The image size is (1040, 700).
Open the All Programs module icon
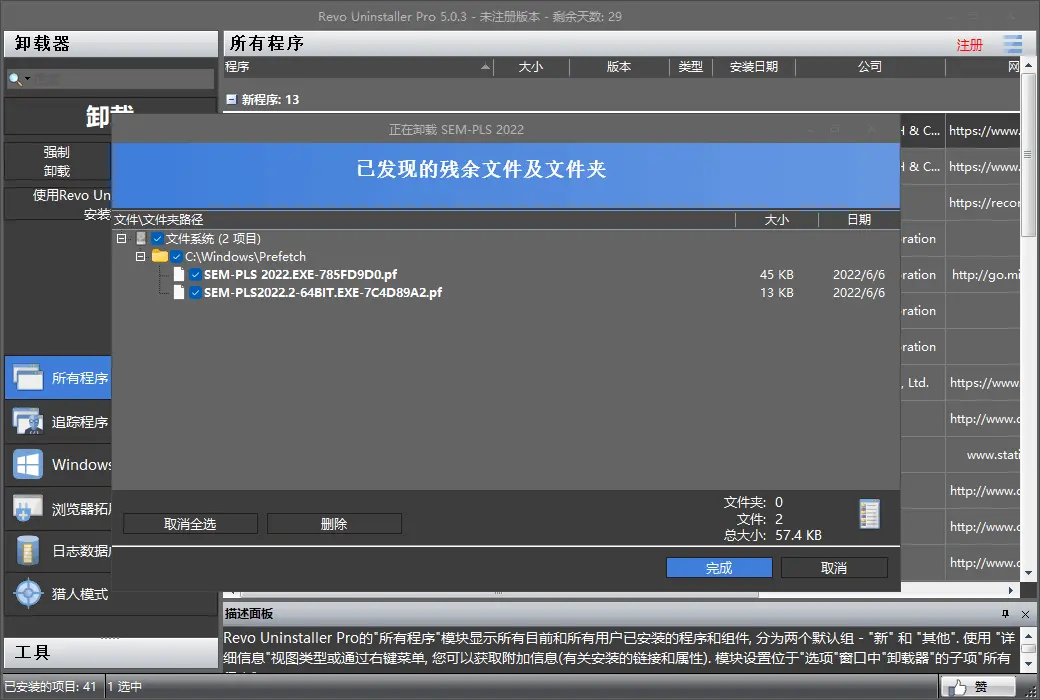tap(28, 378)
